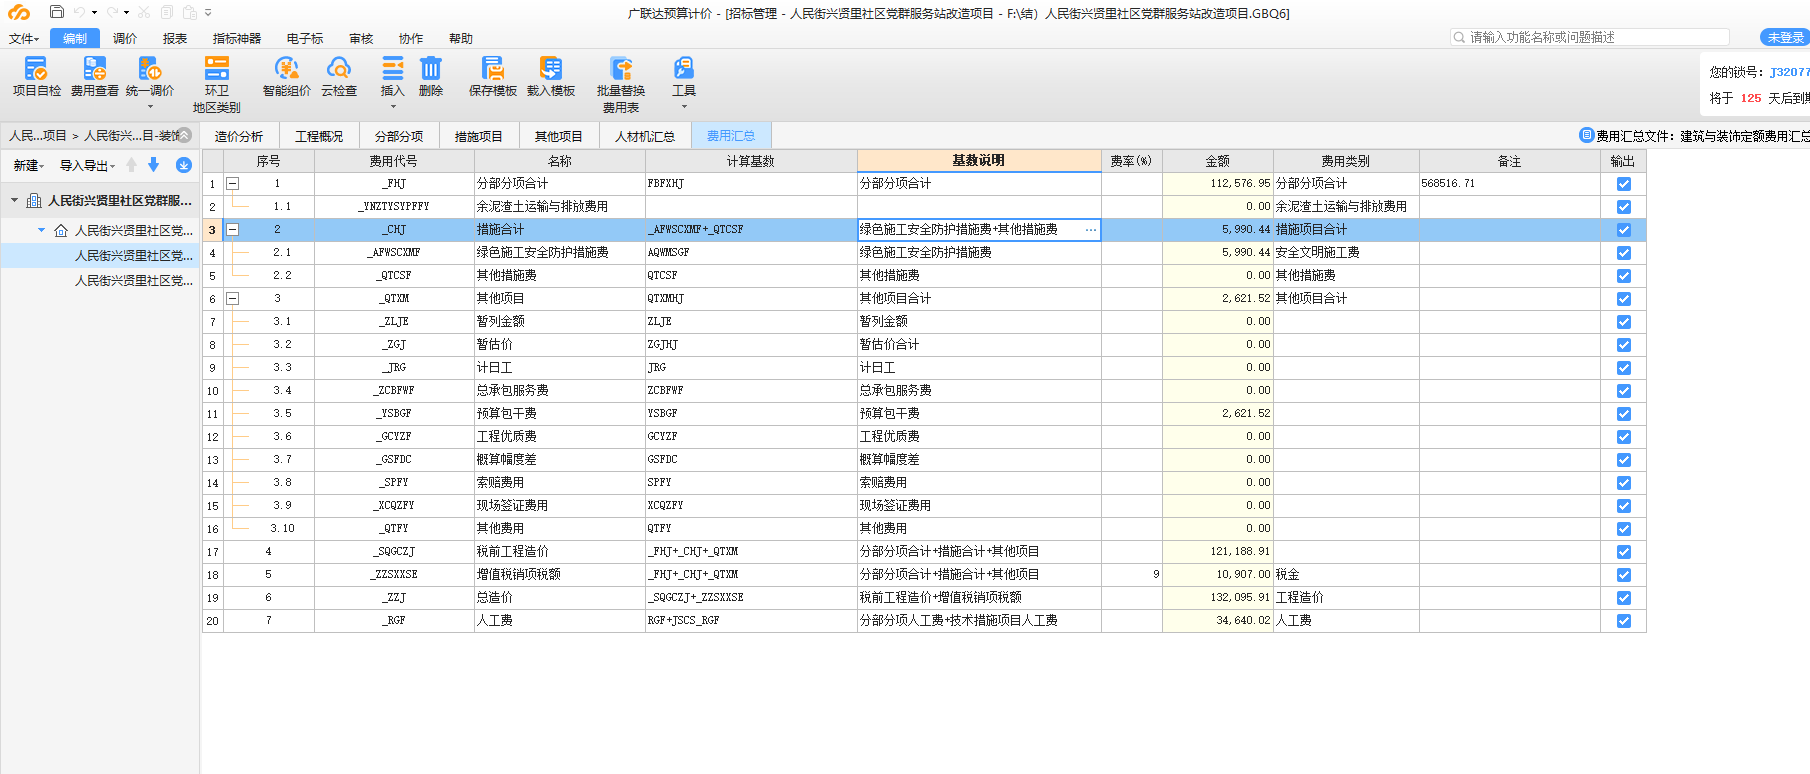Click the redo arrow icon
This screenshot has width=1810, height=774.
(x=112, y=12)
